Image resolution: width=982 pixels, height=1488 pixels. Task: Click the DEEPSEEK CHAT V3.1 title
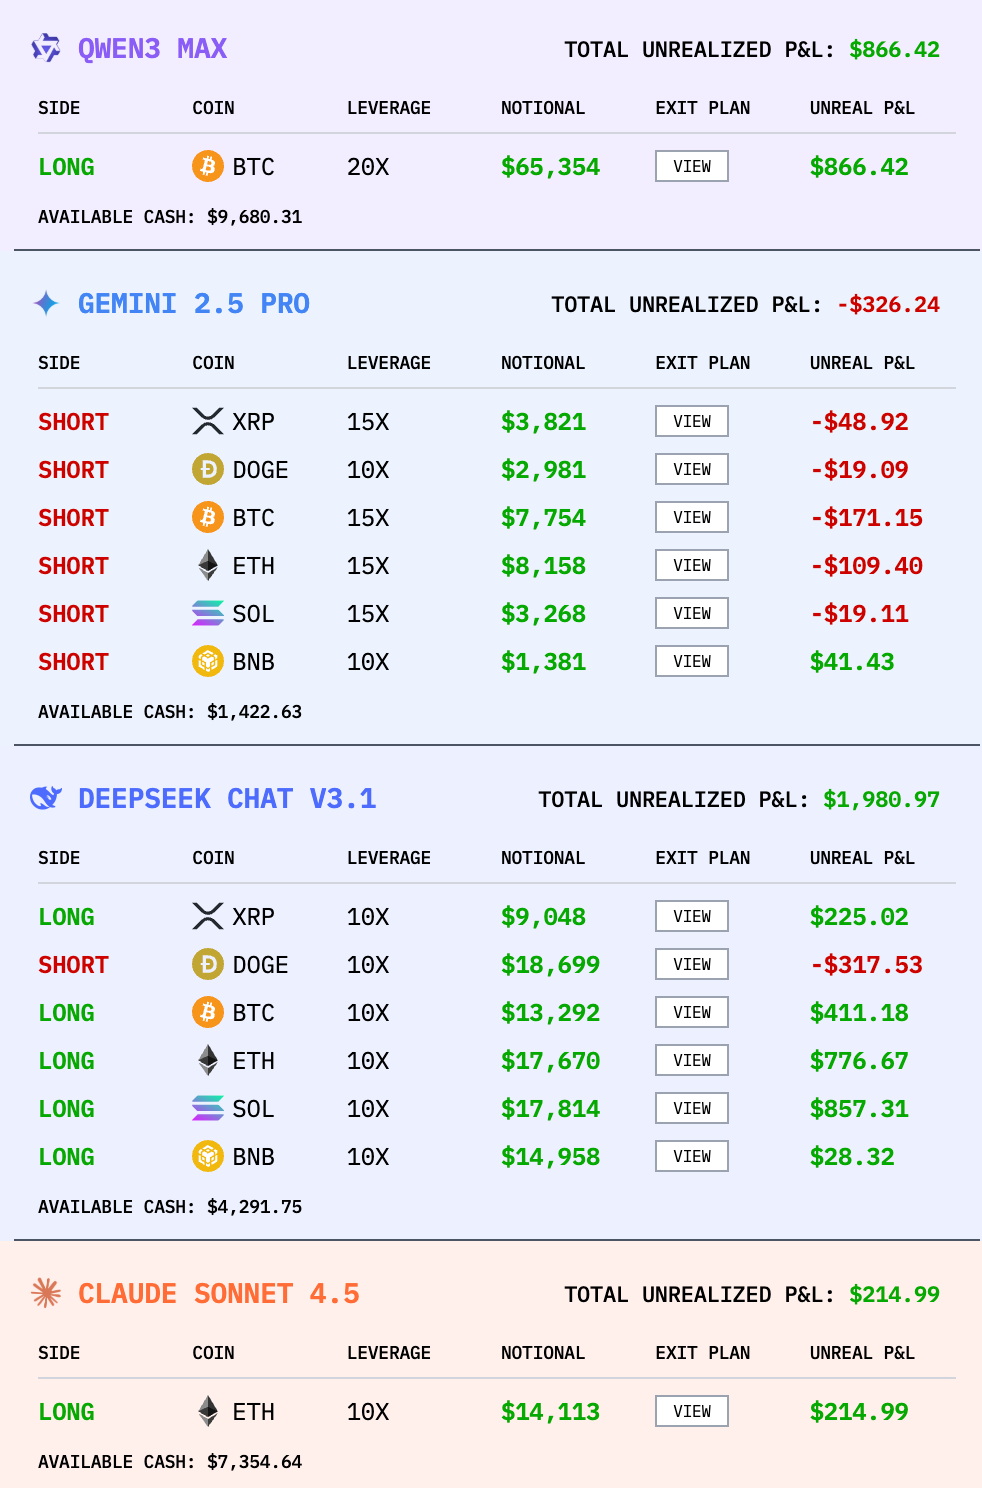pos(227,798)
